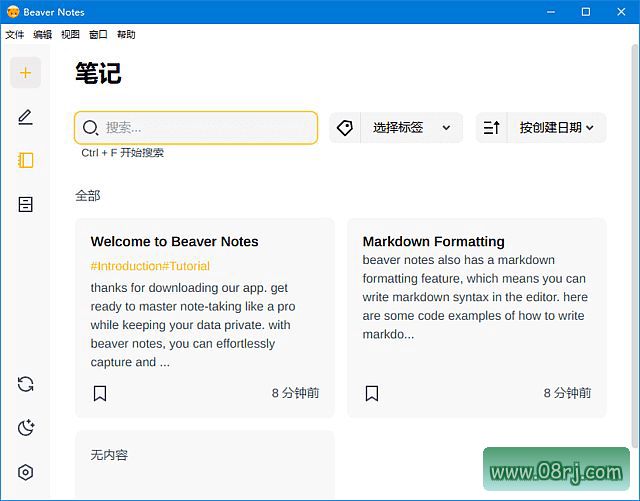The image size is (640, 501).
Task: Open the archive icon in sidebar
Action: pyautogui.click(x=25, y=204)
